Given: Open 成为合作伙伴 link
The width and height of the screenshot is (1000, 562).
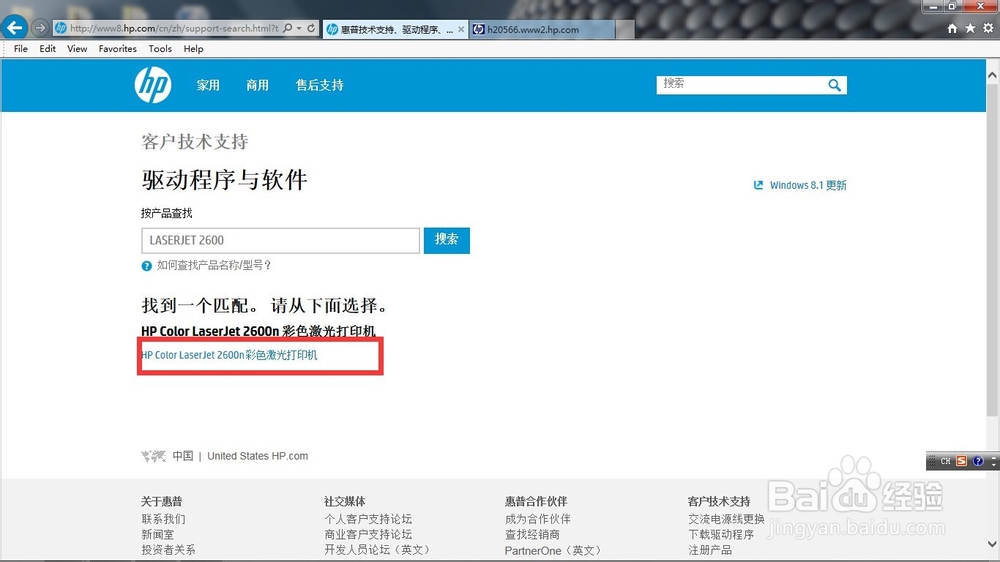Looking at the screenshot, I should (538, 519).
